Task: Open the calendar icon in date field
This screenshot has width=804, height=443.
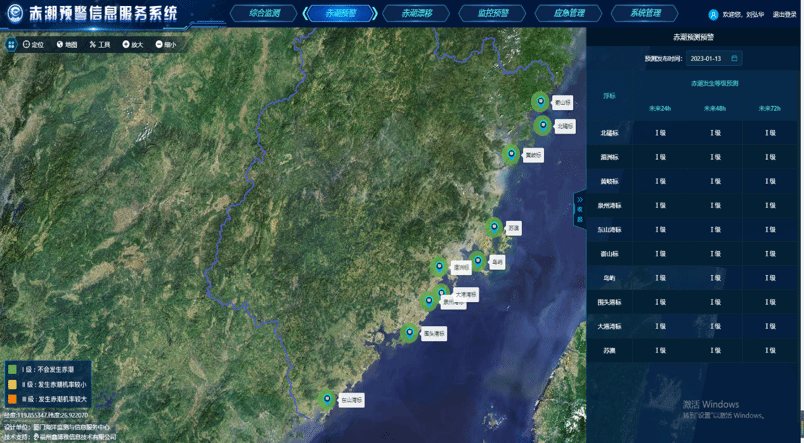Action: pos(734,58)
